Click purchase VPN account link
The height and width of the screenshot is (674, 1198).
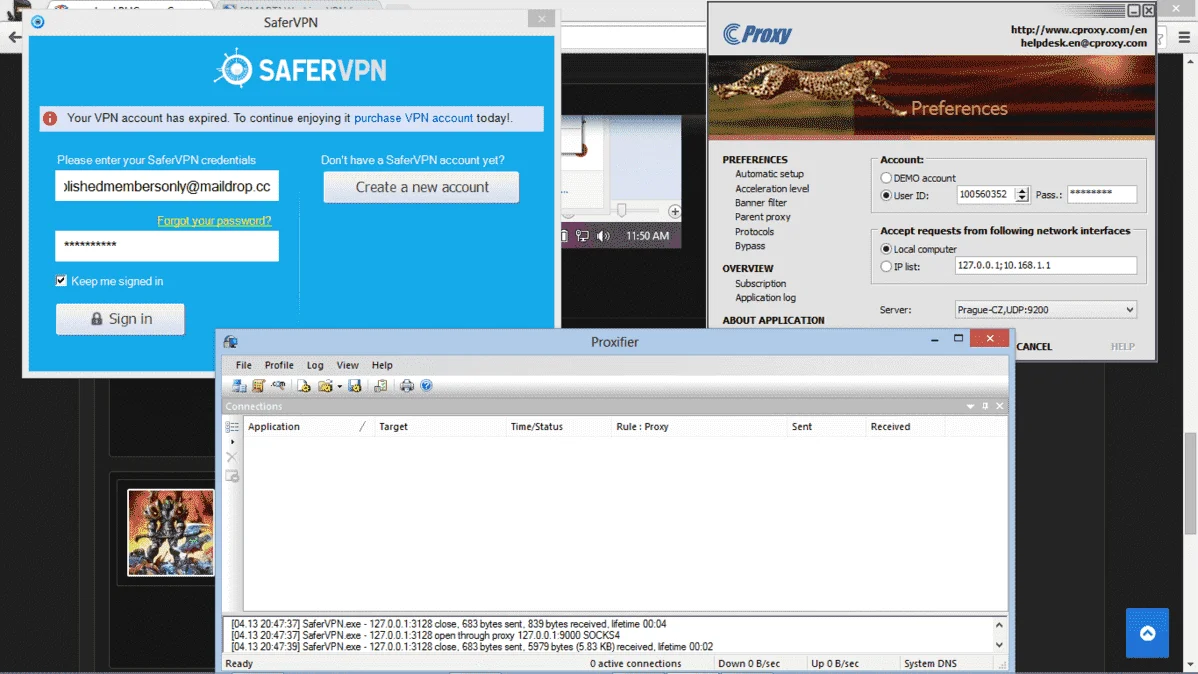tap(413, 118)
